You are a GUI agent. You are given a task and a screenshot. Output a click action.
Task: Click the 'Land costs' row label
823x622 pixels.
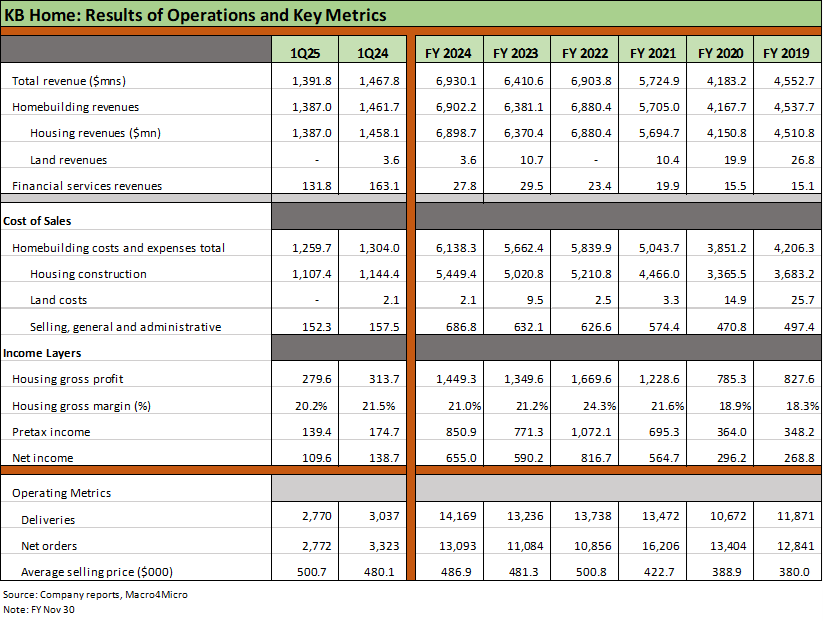[58, 300]
